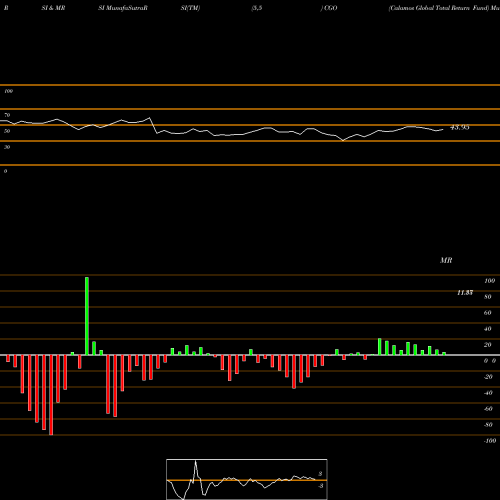
Task: Open the mini overview chart thumbnail
Action: click(247, 479)
